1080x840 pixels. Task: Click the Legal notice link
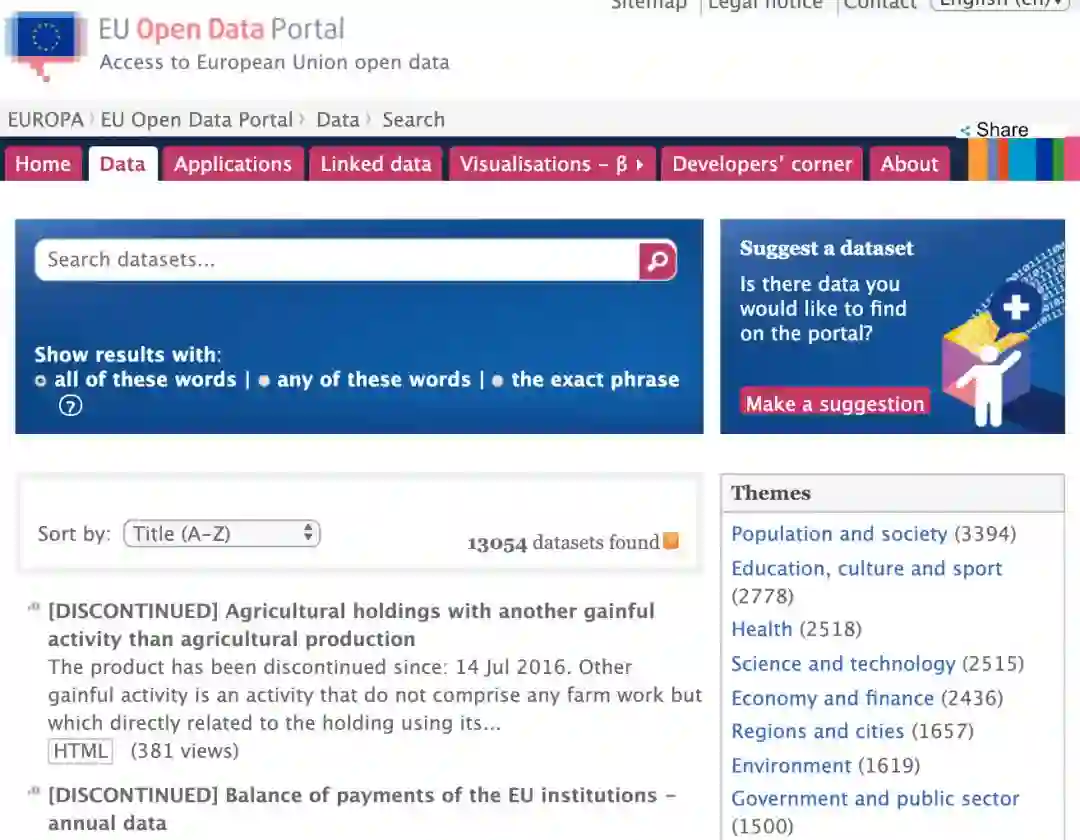(x=765, y=4)
